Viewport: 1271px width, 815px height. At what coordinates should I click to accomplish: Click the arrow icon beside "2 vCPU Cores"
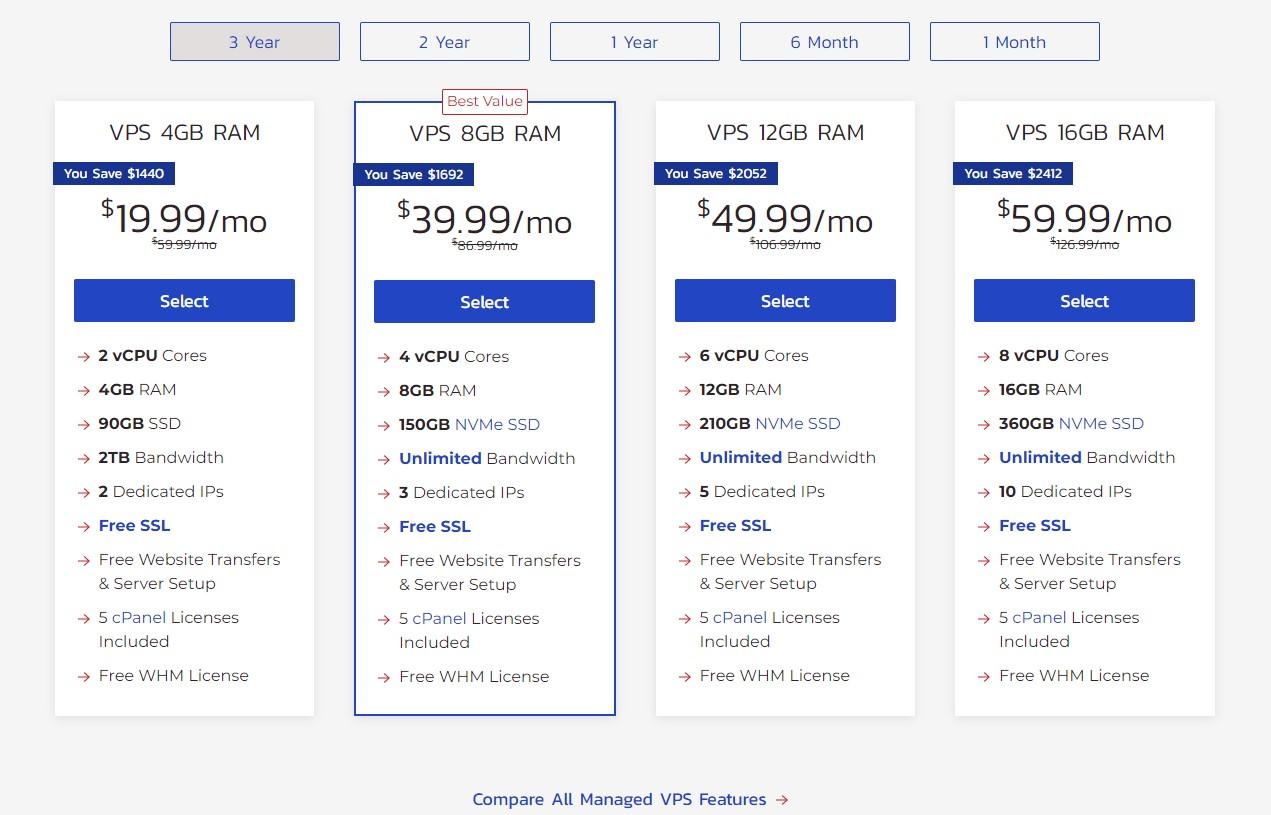pyautogui.click(x=84, y=356)
